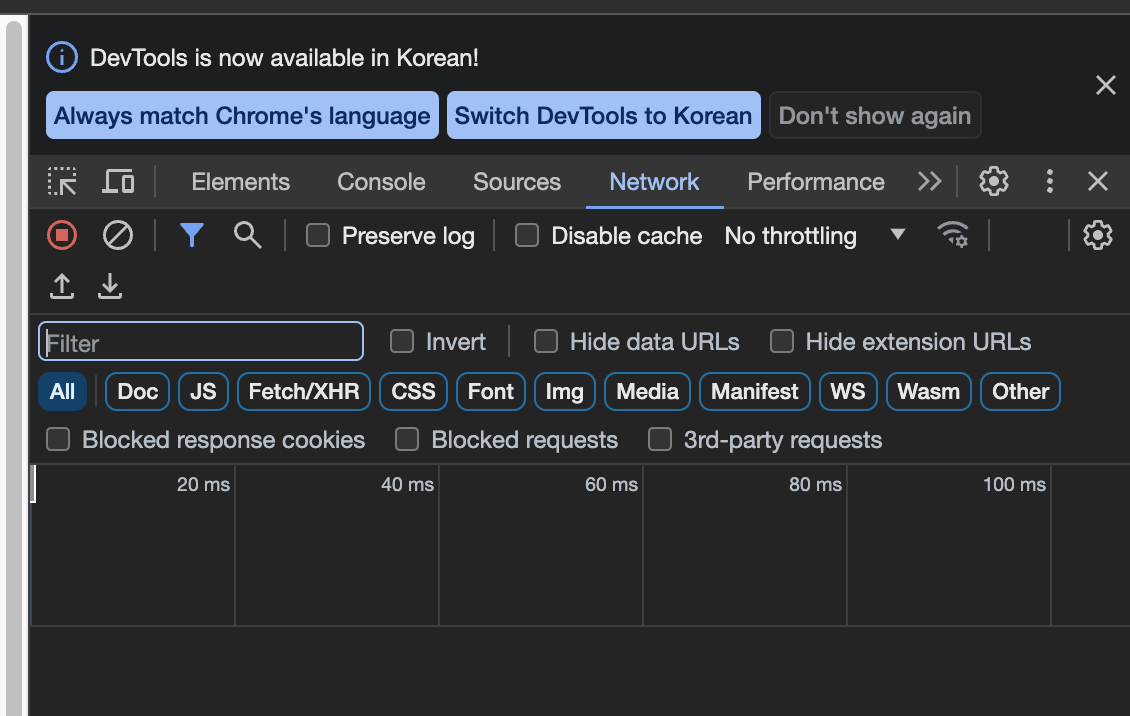Clear the network log

[117, 236]
